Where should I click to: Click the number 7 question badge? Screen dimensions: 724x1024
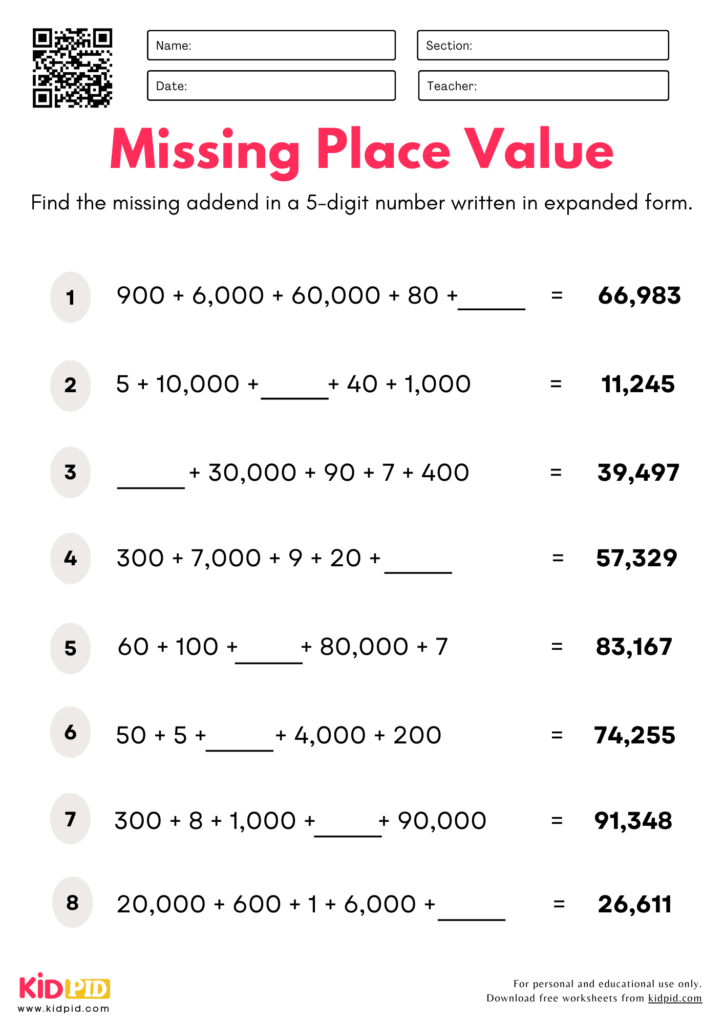click(70, 820)
